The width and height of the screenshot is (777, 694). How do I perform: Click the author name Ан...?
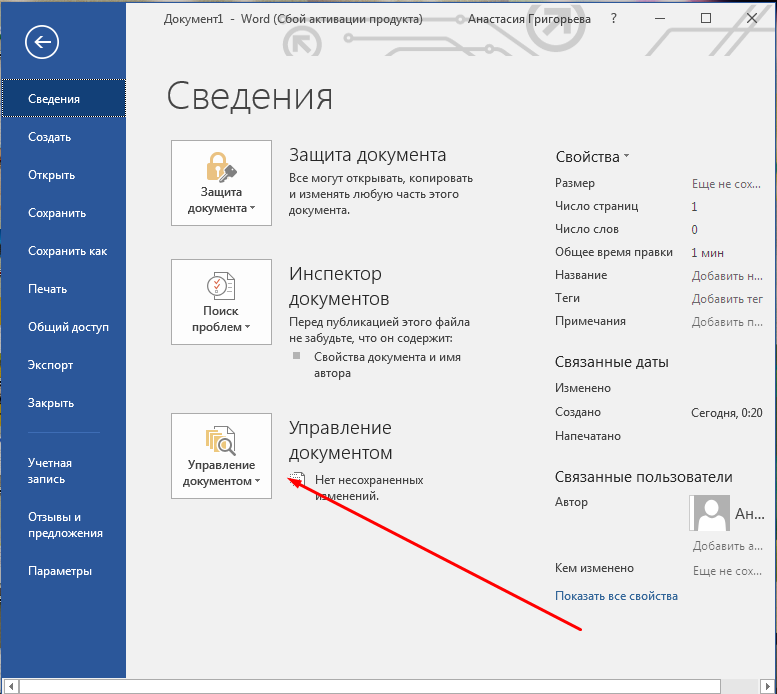tap(750, 514)
